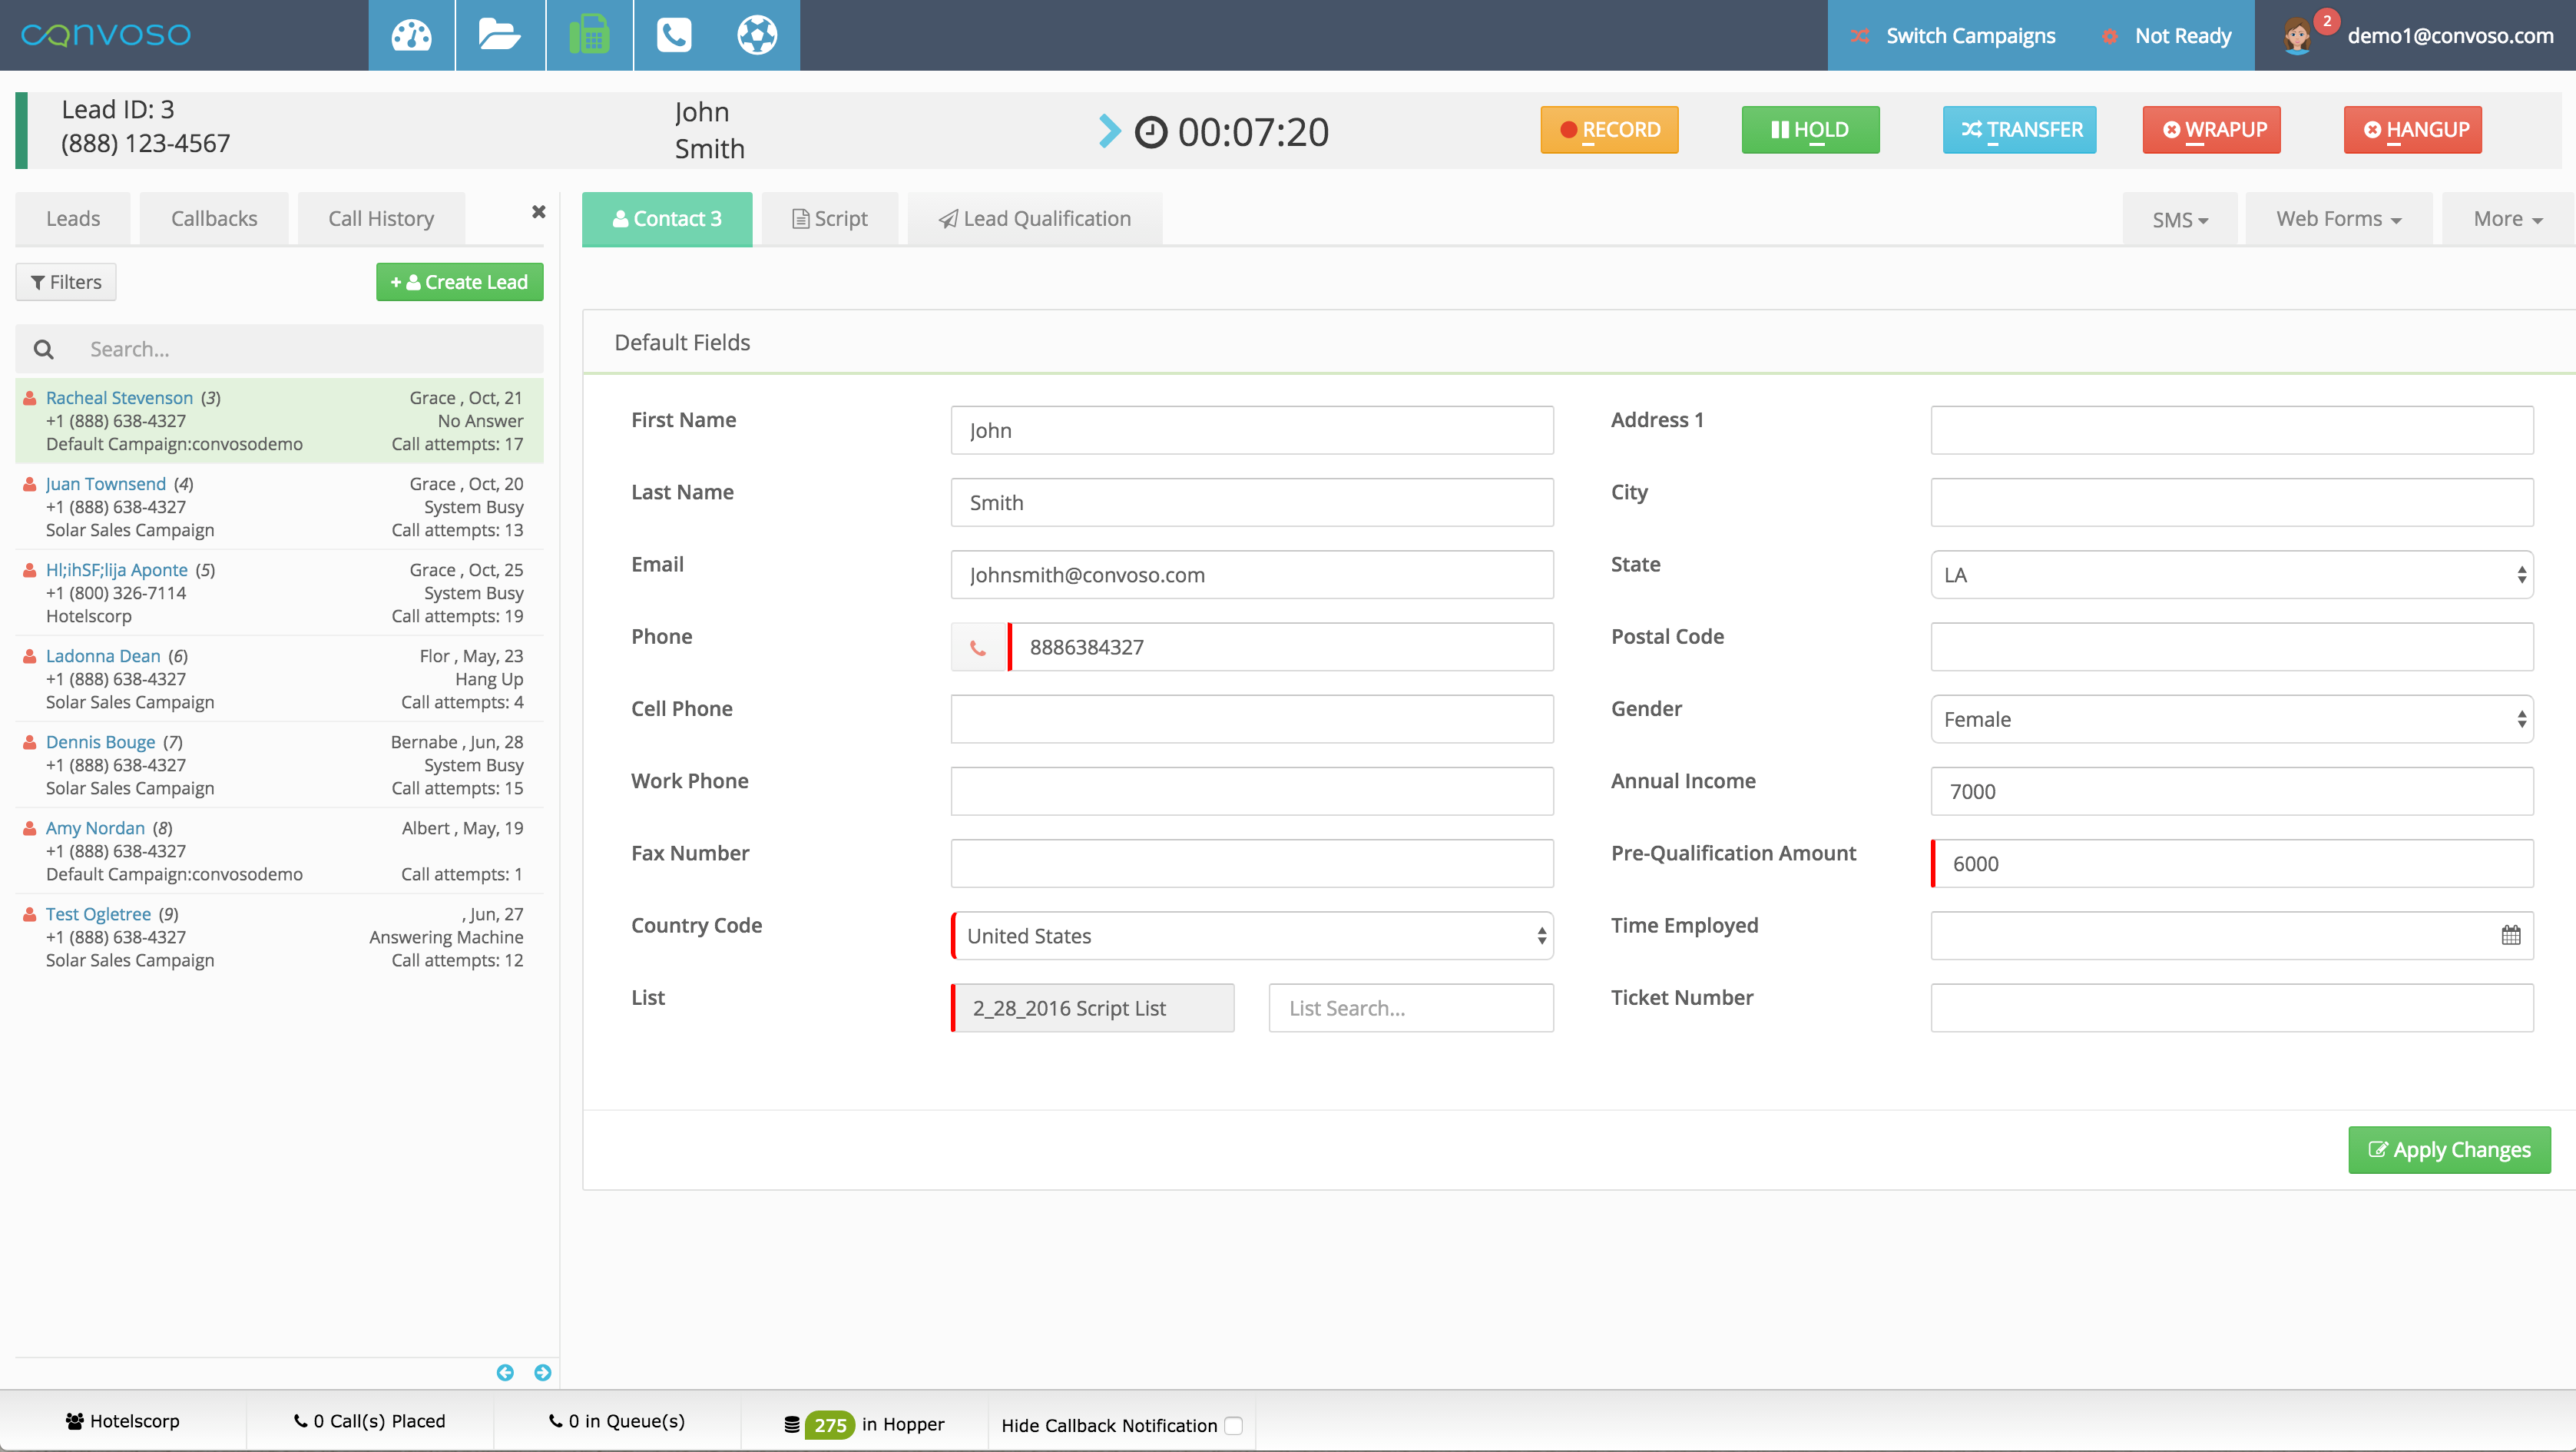Open the Callbacks tab
2576x1452 pixels.
click(x=213, y=218)
